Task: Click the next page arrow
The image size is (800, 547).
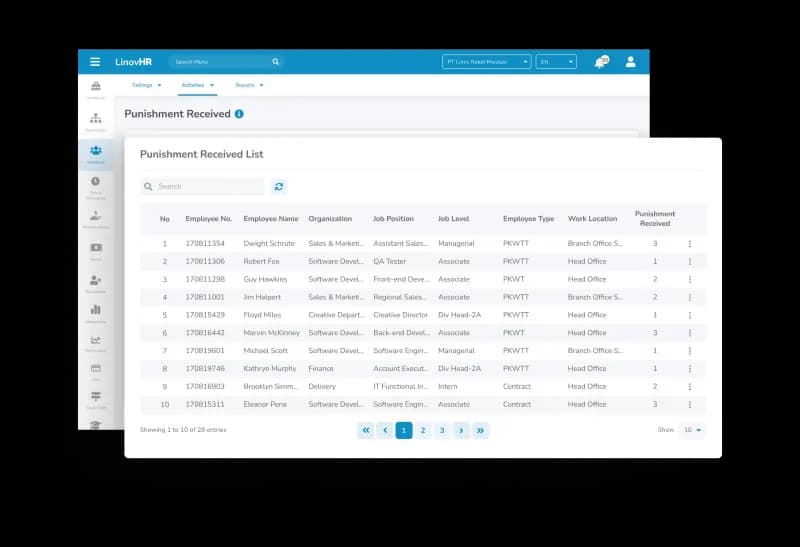Action: [461, 430]
